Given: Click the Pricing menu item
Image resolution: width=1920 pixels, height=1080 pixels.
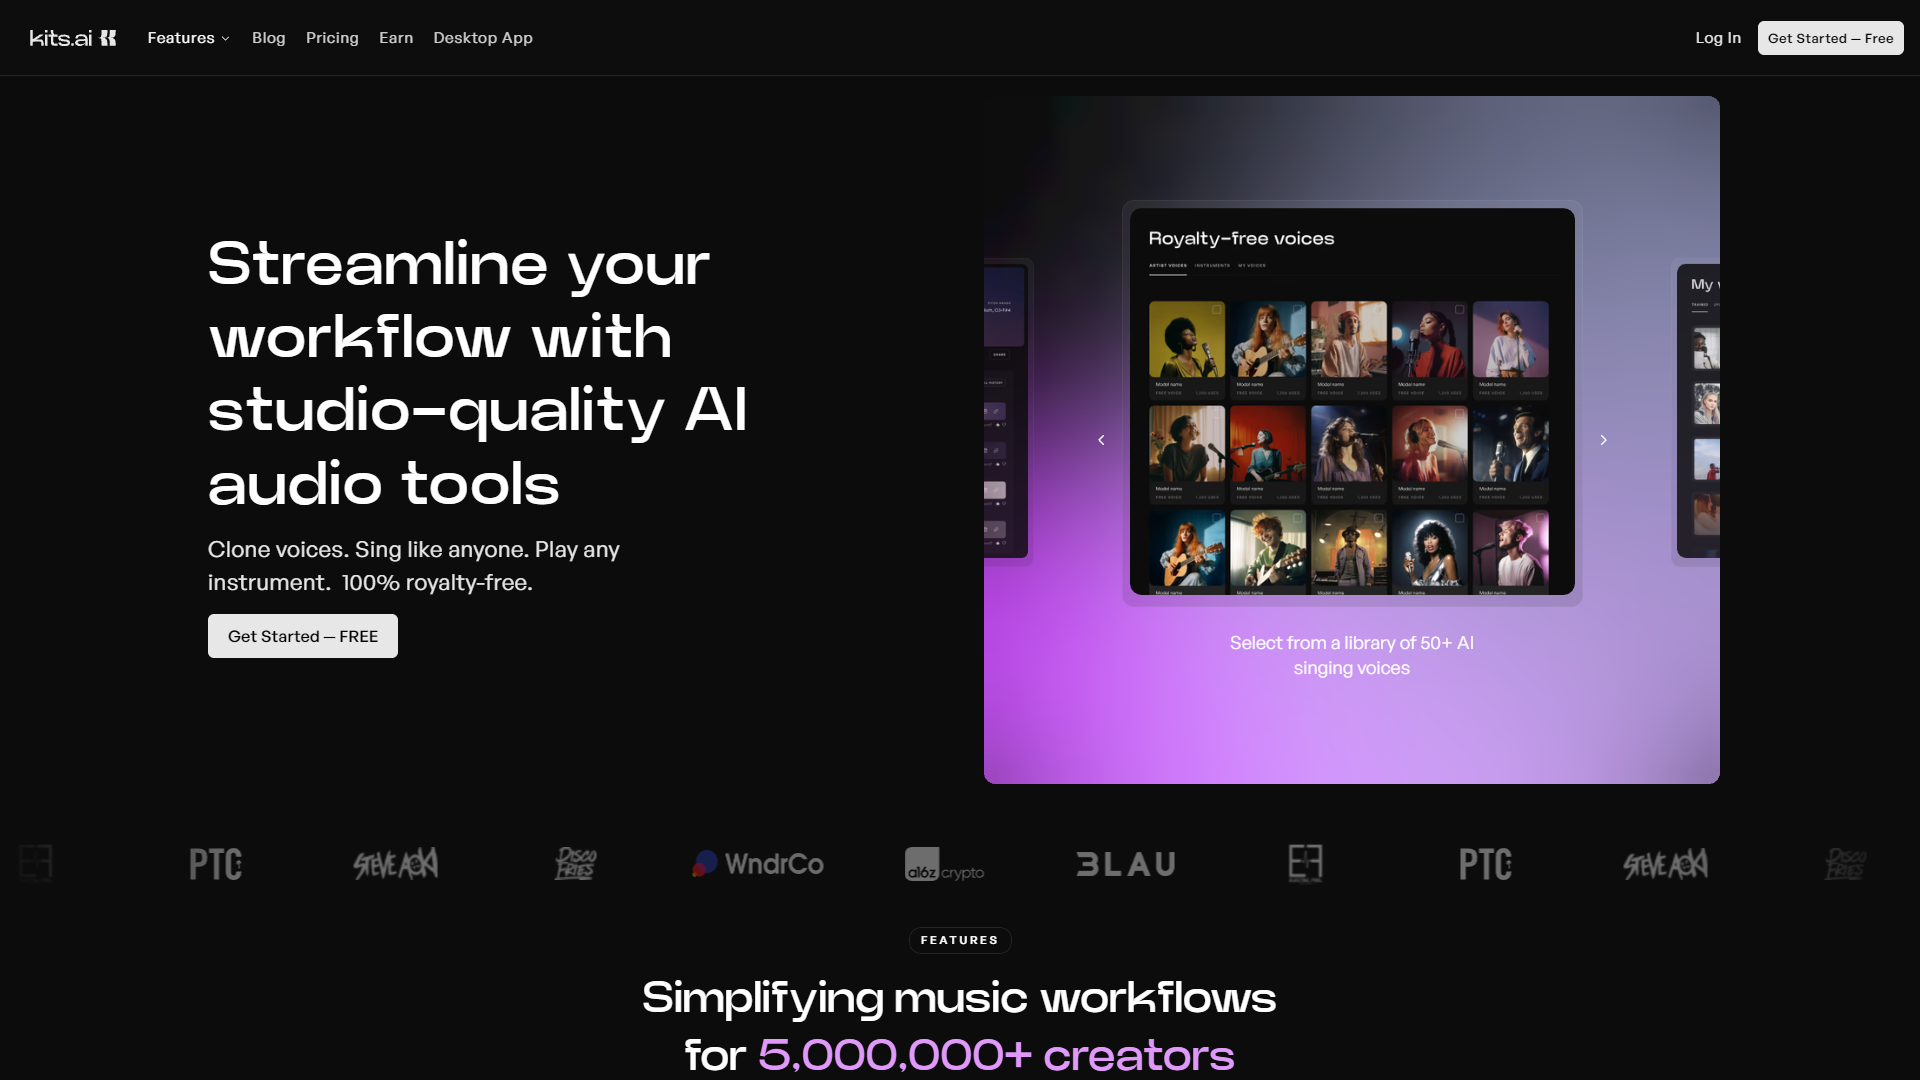Looking at the screenshot, I should (332, 37).
